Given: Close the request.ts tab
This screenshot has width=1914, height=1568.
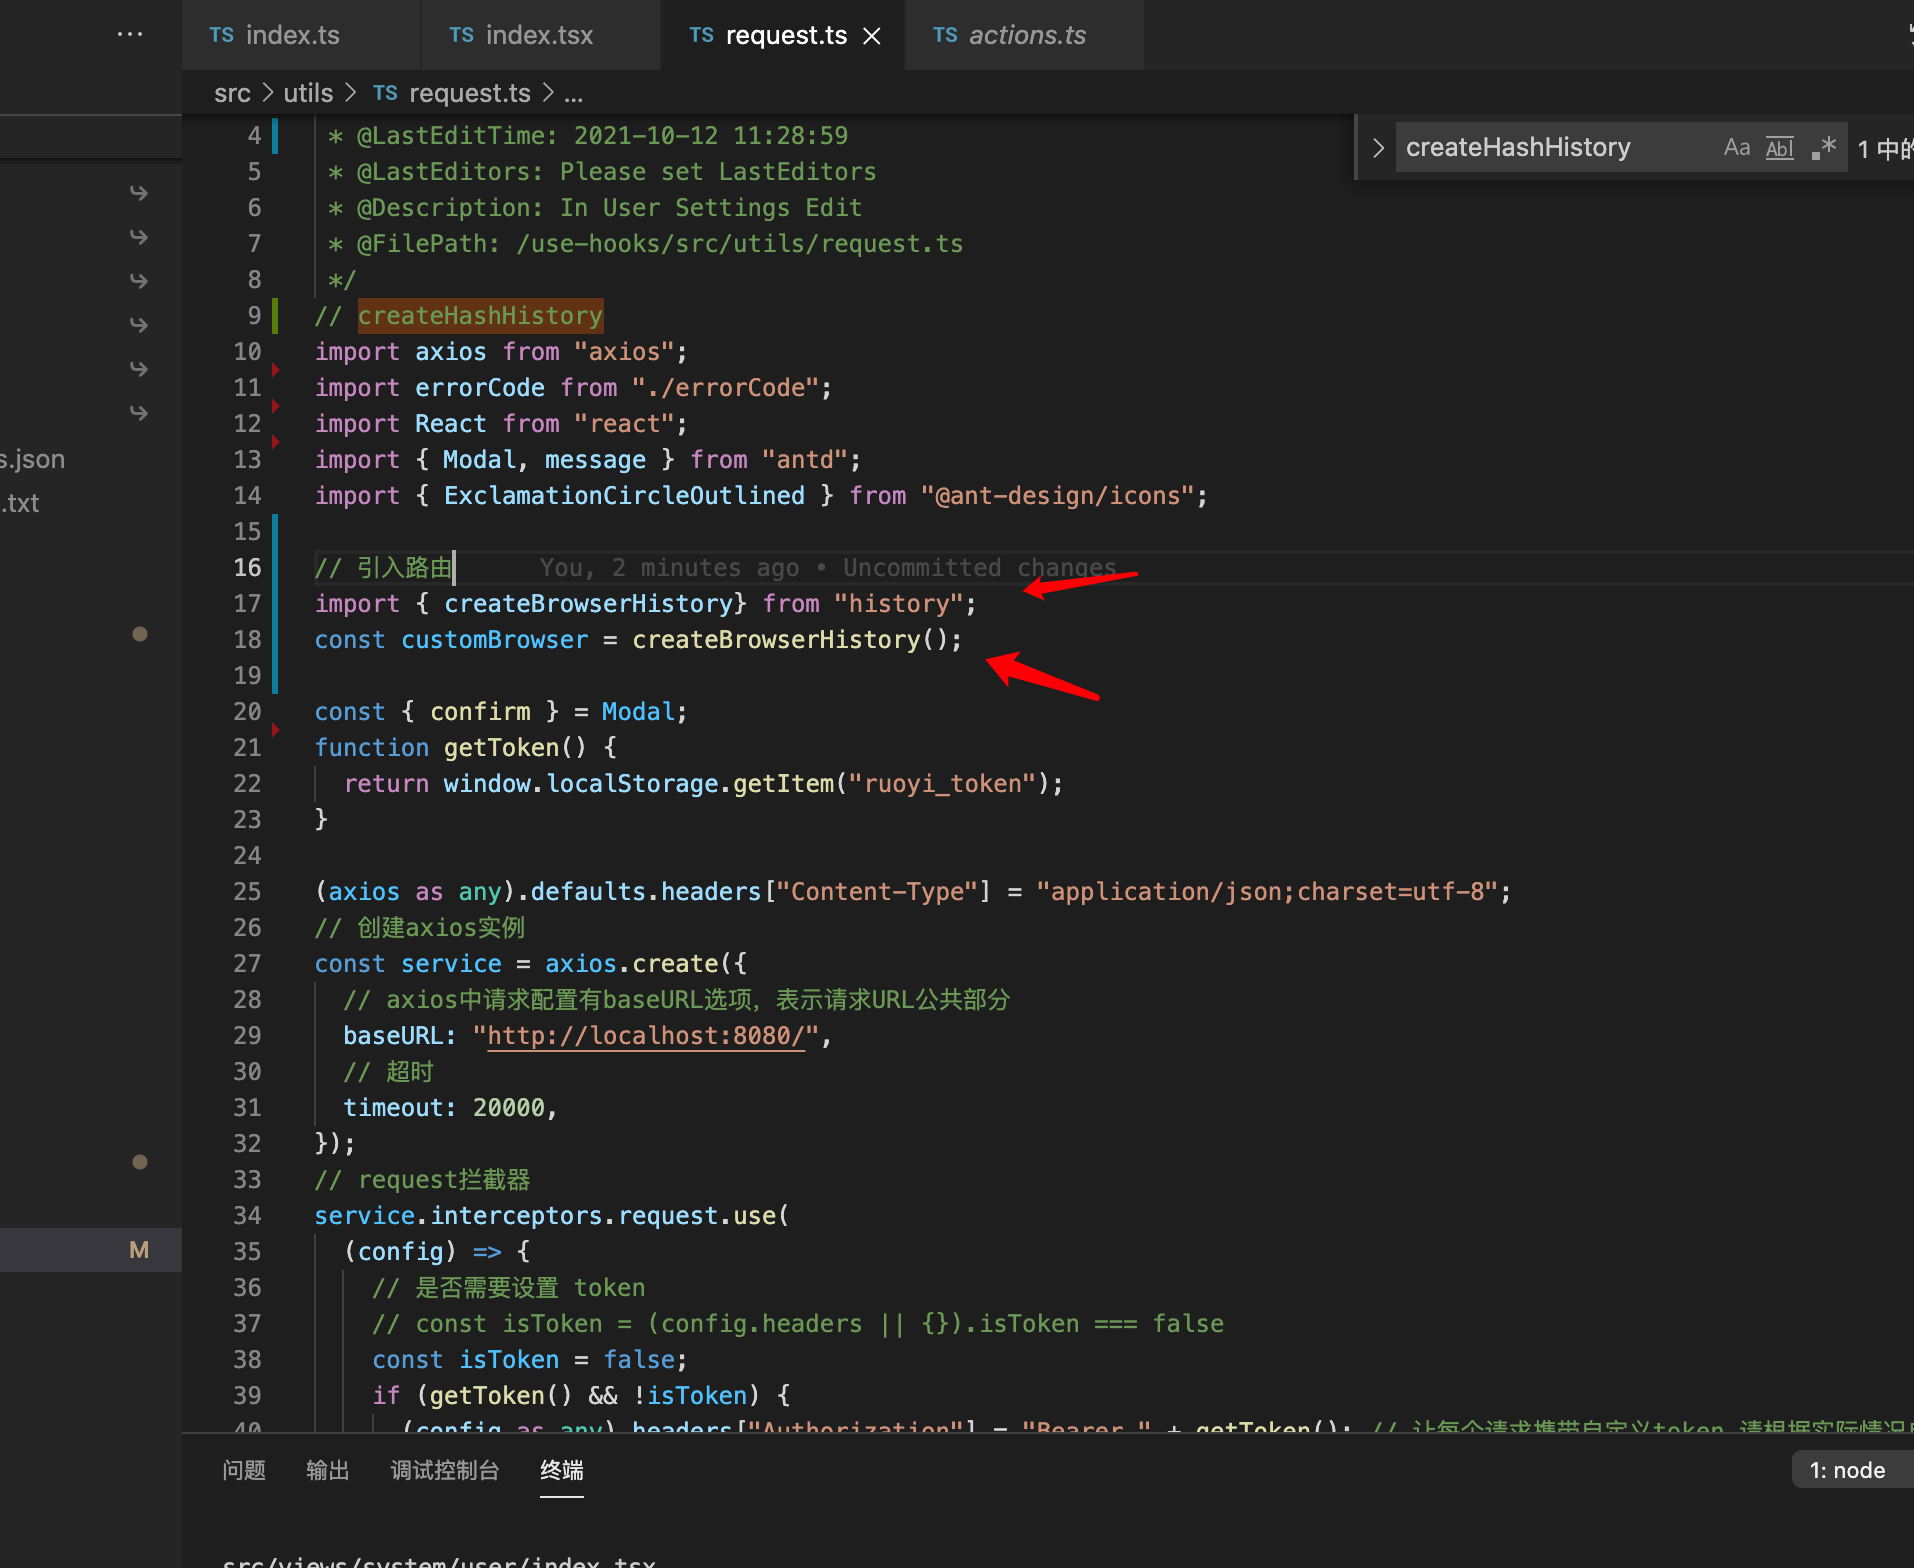Looking at the screenshot, I should [x=872, y=36].
